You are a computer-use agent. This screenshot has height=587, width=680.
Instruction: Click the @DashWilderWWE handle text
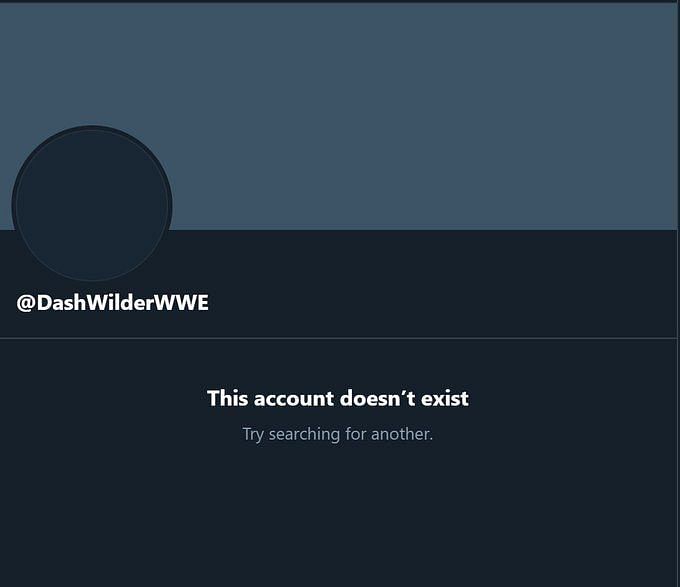tap(113, 303)
